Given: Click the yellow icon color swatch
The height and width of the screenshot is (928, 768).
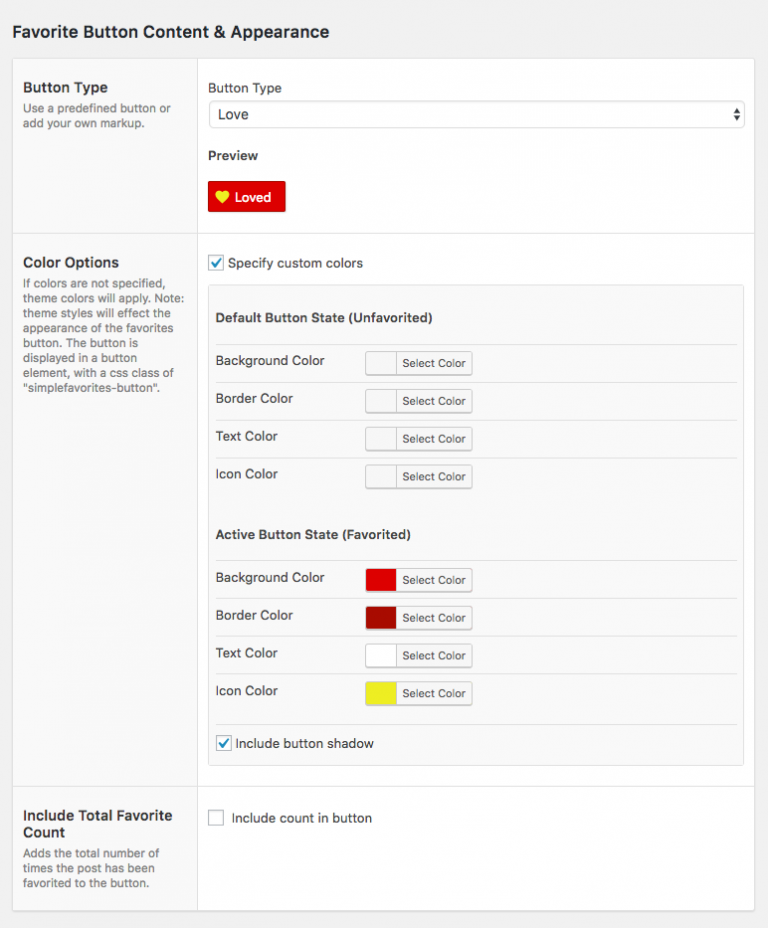Looking at the screenshot, I should pos(380,693).
